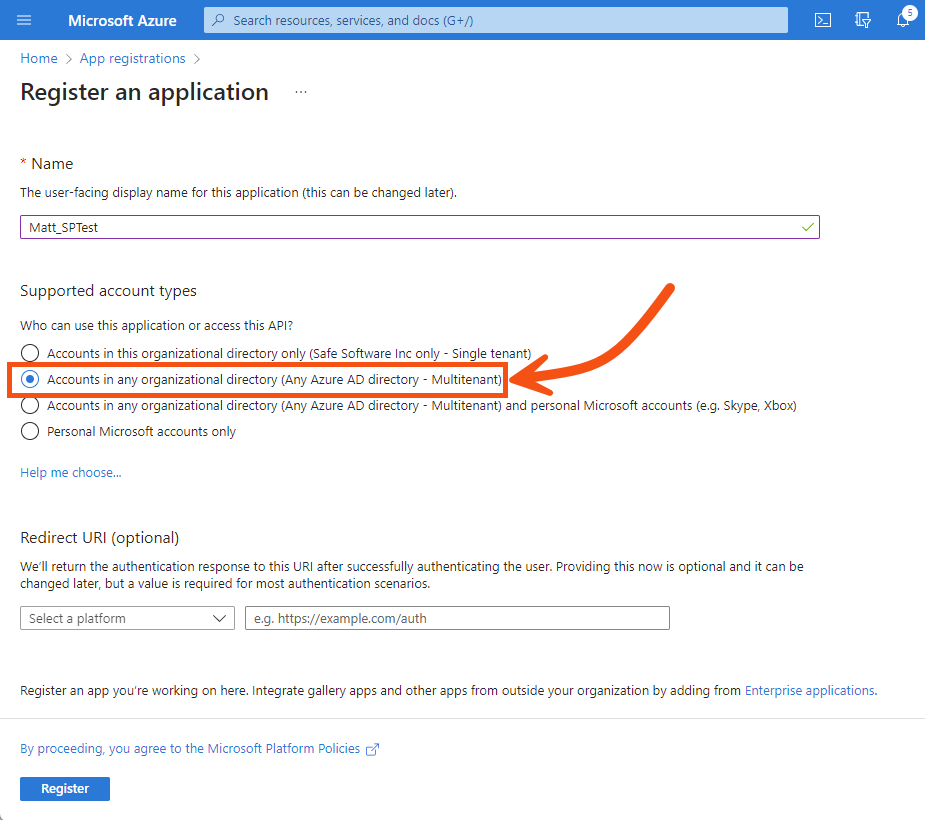Open the Azure portal hamburger menu
Screen dimensions: 925x820
pyautogui.click(x=25, y=20)
